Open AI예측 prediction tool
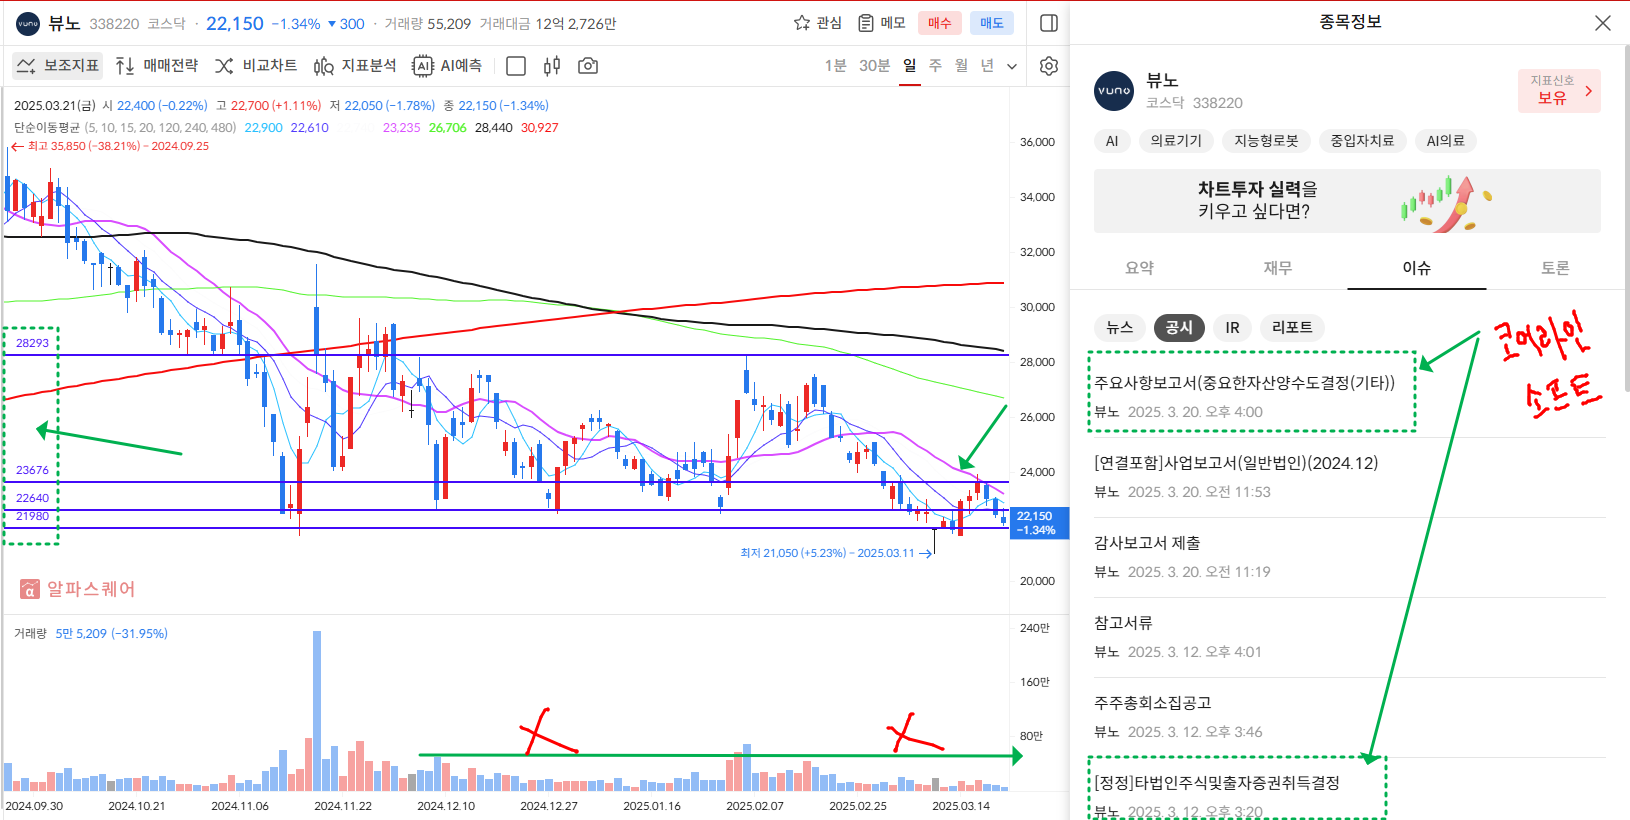Viewport: 1630px width, 820px height. pos(447,66)
